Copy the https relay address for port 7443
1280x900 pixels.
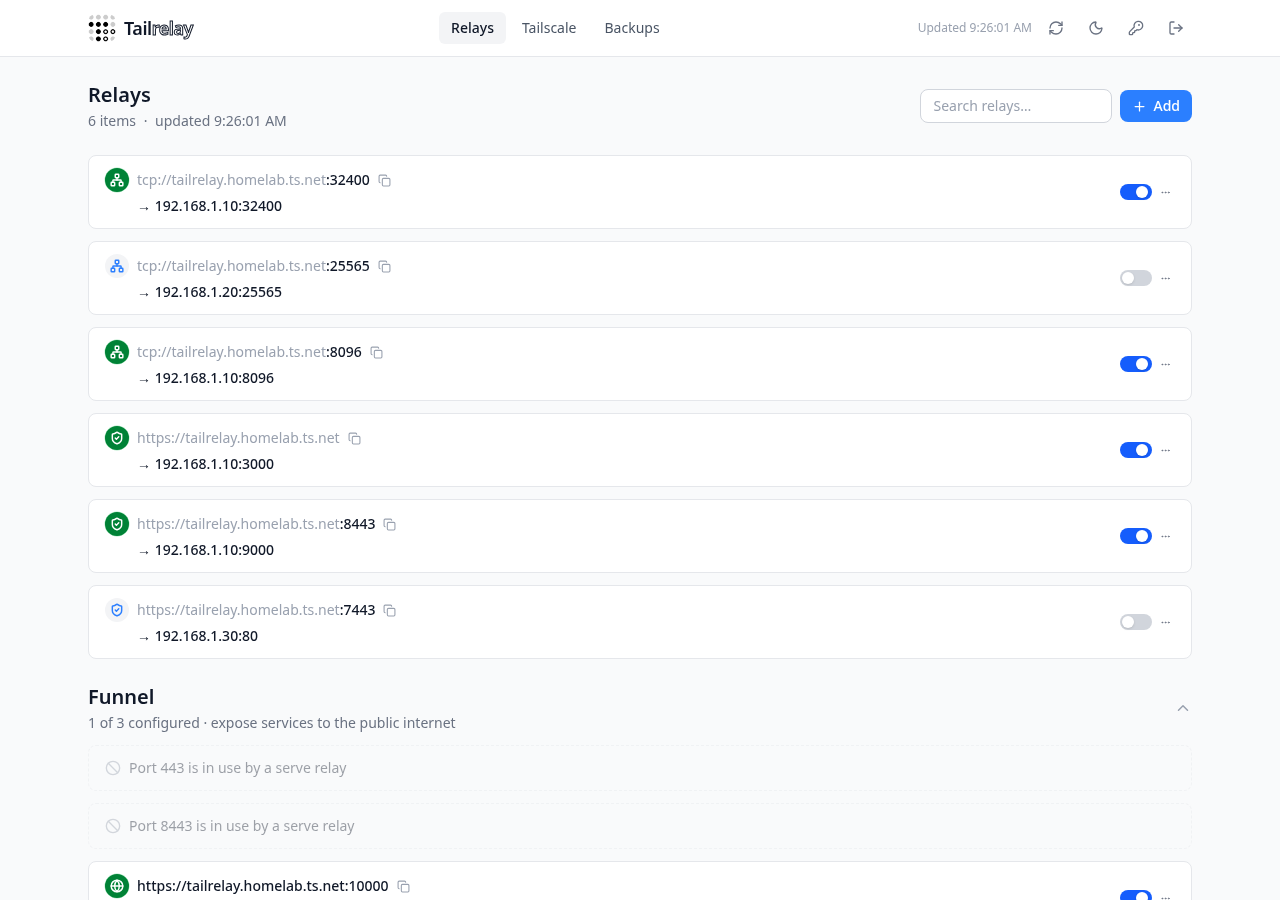(x=390, y=611)
